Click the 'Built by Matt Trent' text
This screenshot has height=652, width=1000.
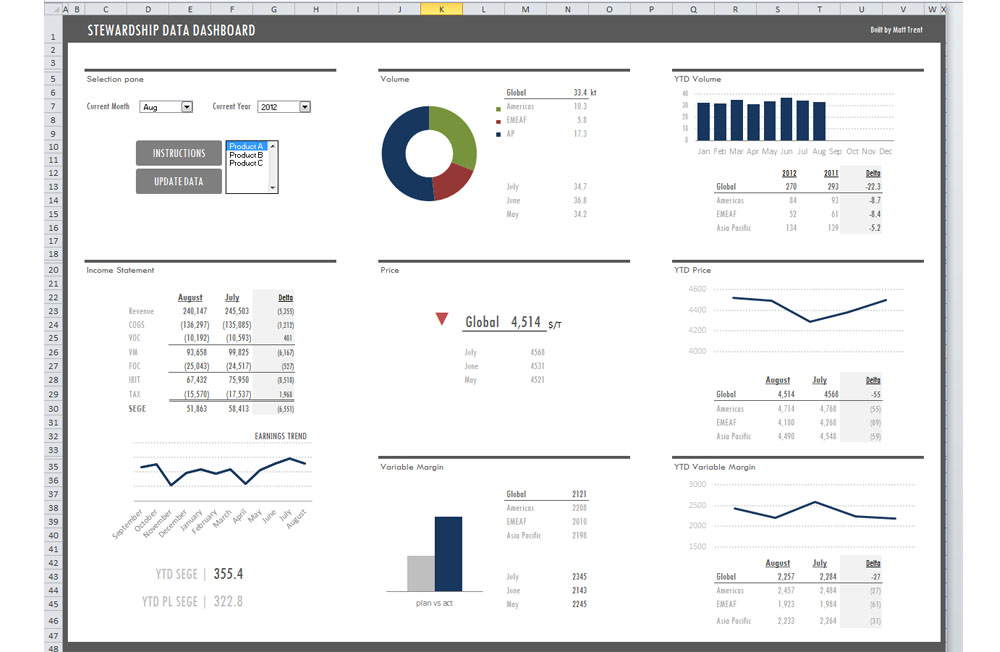click(x=896, y=30)
